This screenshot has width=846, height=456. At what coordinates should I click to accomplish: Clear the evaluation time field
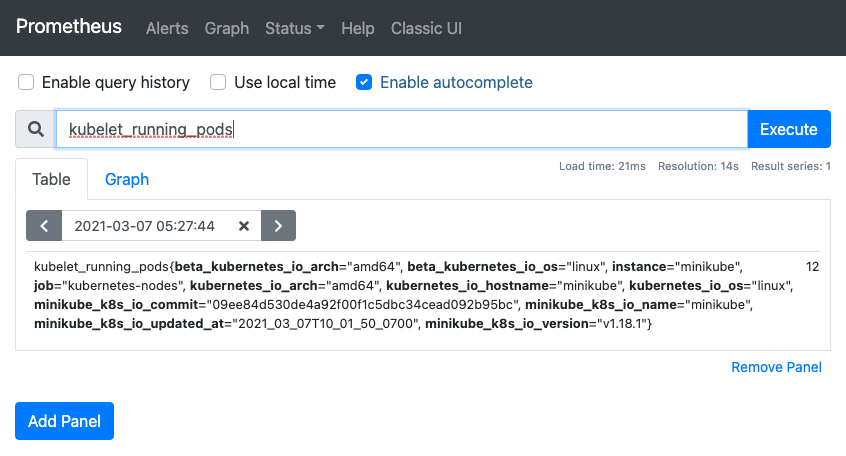click(244, 226)
